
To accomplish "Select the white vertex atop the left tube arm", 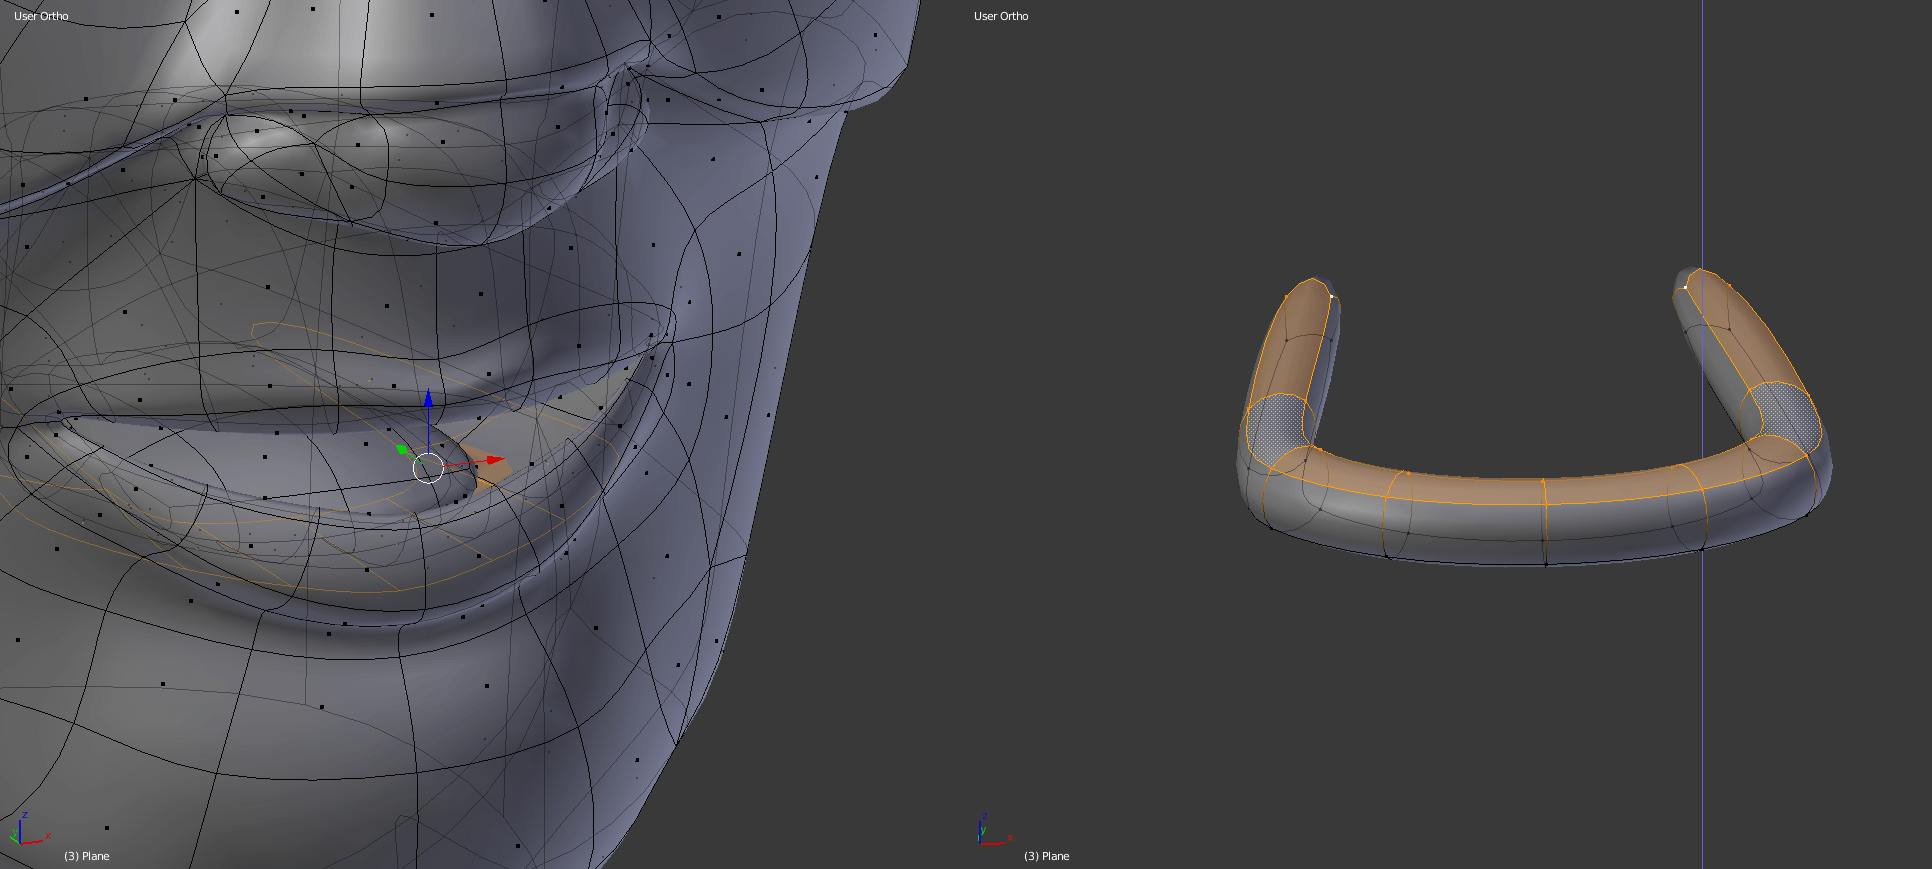I will point(1332,296).
